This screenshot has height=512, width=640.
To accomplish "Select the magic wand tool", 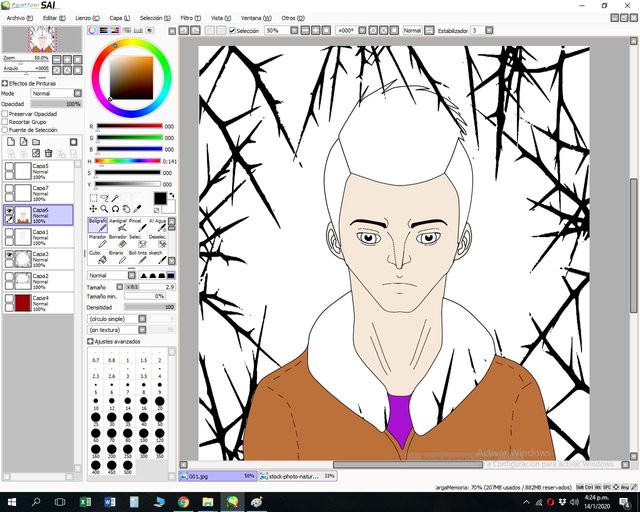I will [x=116, y=198].
